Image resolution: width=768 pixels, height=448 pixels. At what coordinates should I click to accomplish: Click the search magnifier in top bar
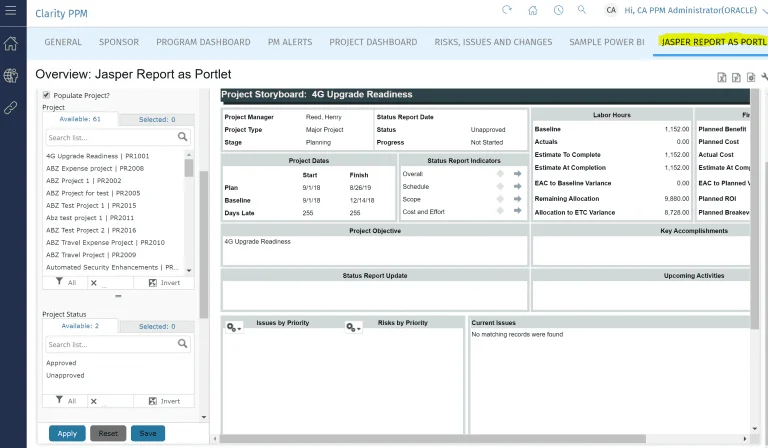tap(582, 9)
